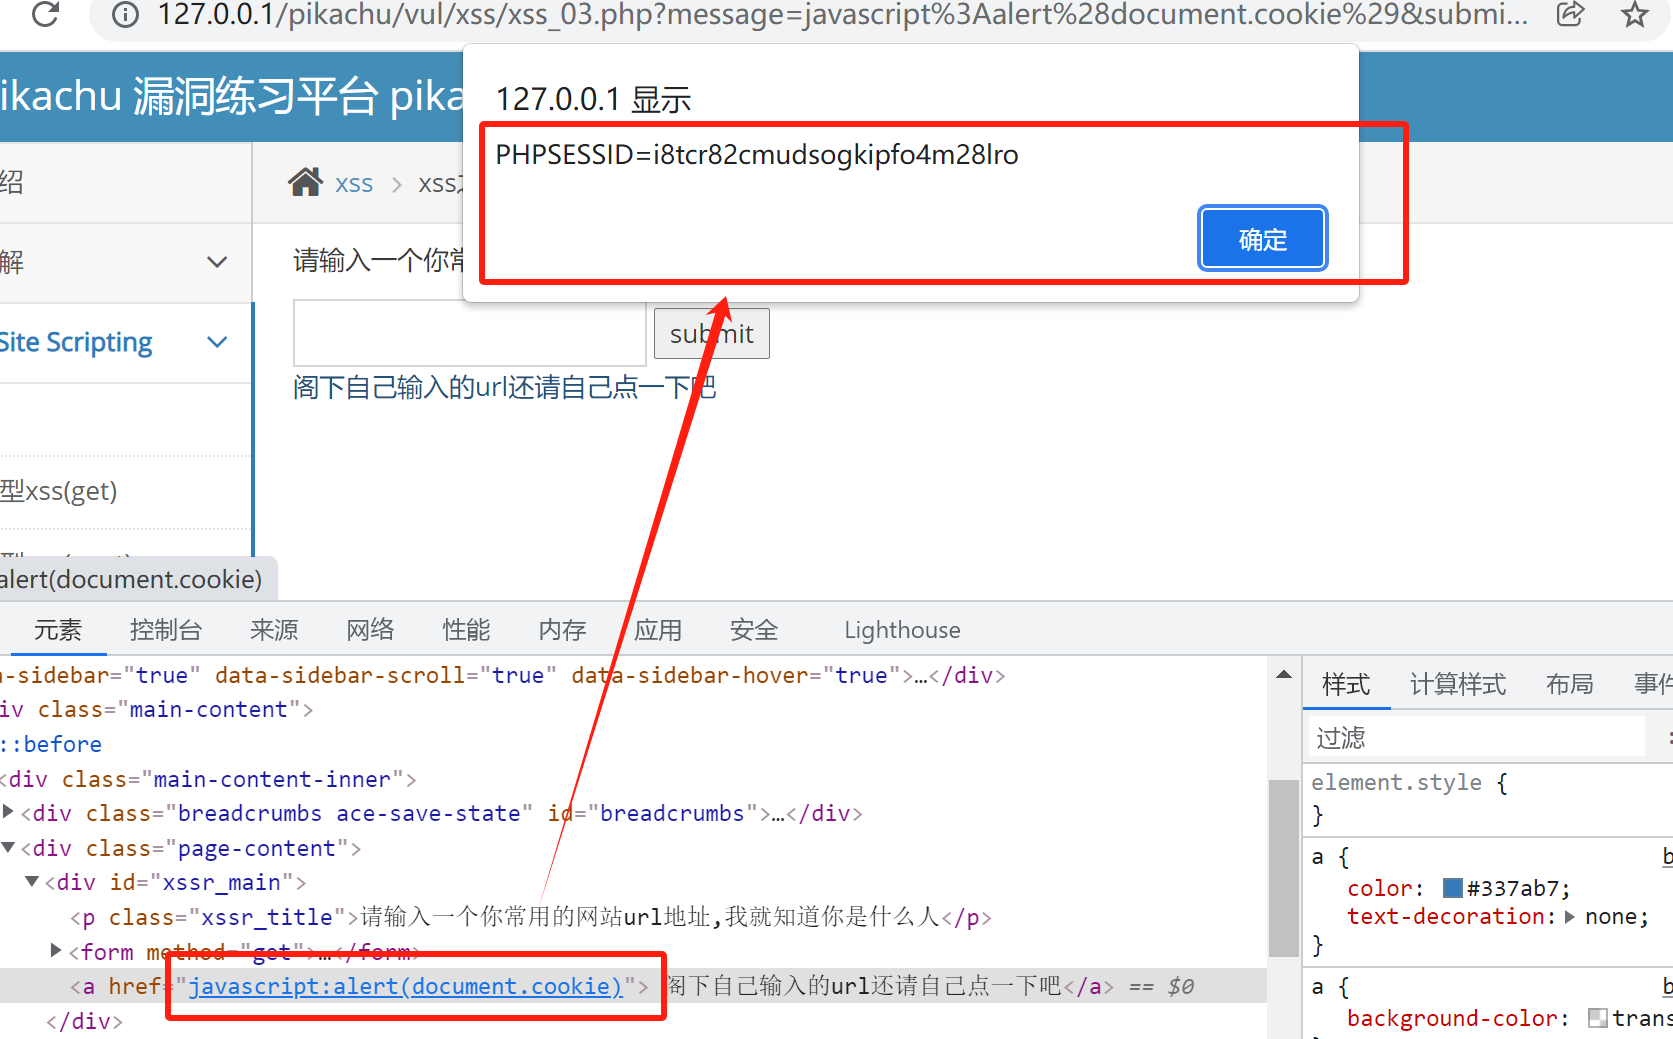The width and height of the screenshot is (1673, 1039).
Task: Click the 阁下自己输入的url还请自己点一下吧 link
Action: point(504,388)
